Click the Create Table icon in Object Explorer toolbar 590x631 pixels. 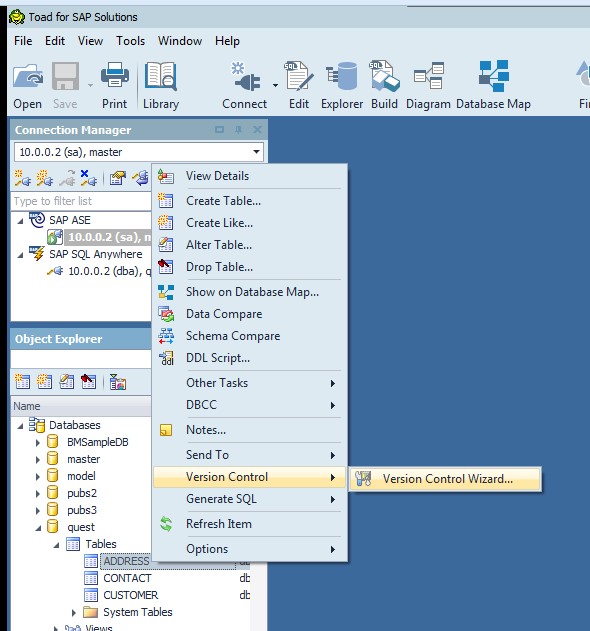click(x=22, y=381)
